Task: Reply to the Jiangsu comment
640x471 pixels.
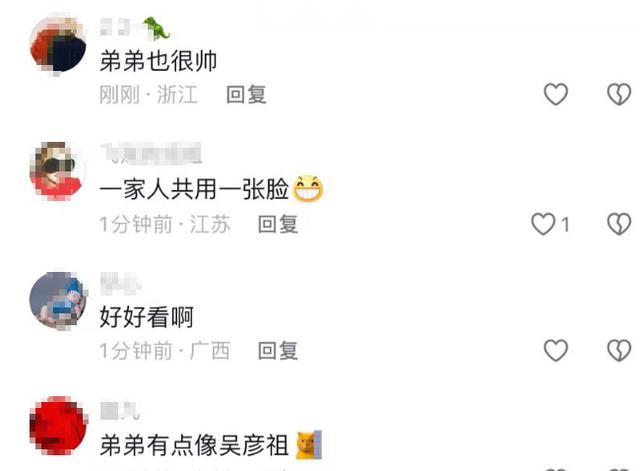Action: [x=278, y=224]
